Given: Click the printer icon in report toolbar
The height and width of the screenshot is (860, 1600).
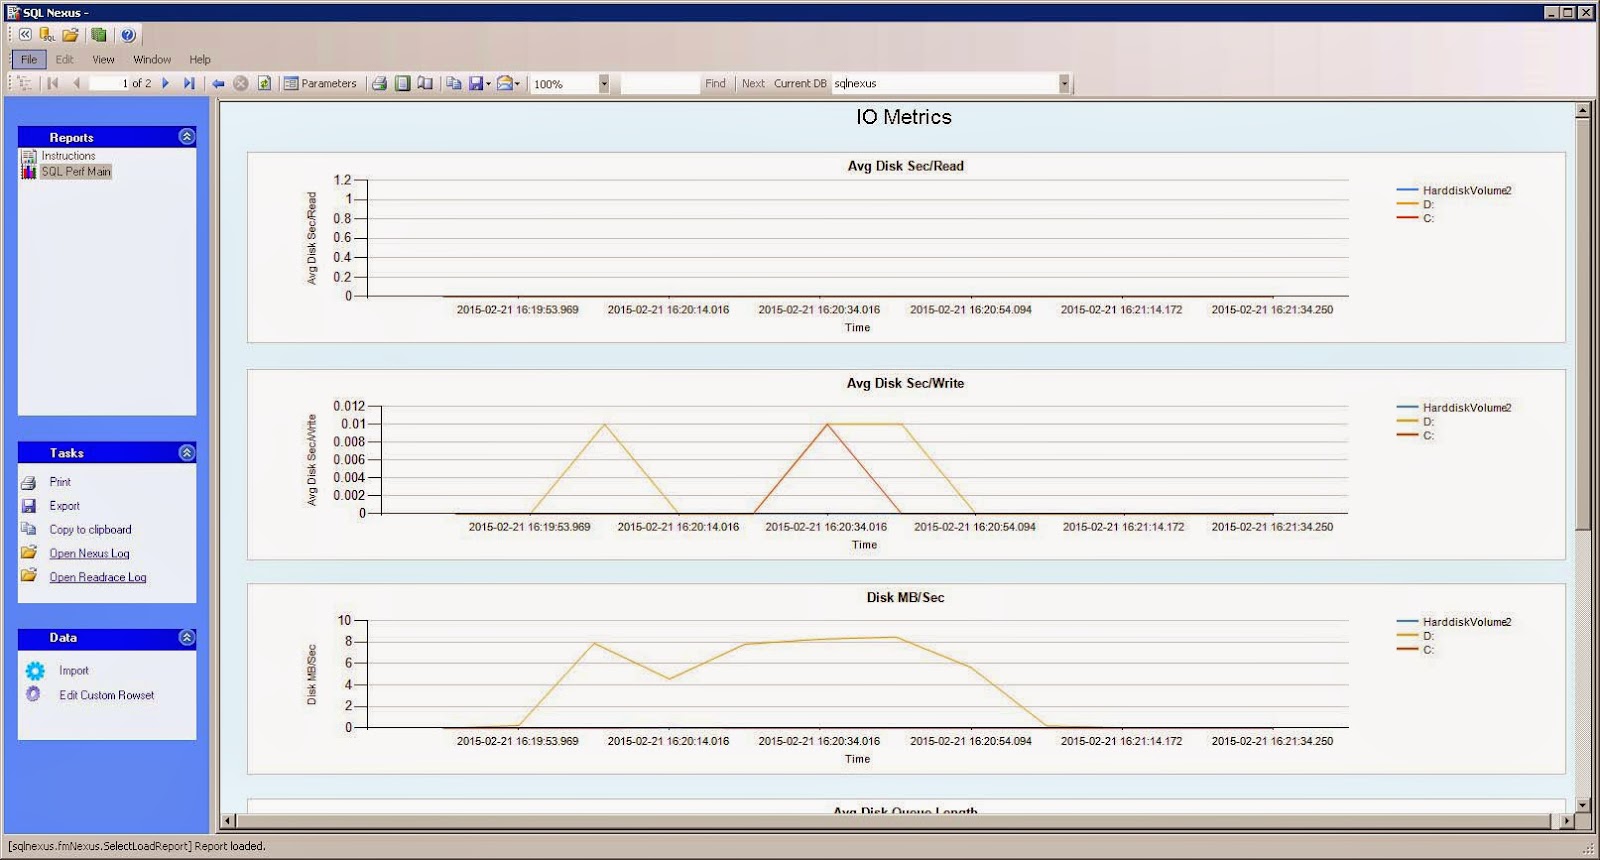Looking at the screenshot, I should (x=379, y=84).
